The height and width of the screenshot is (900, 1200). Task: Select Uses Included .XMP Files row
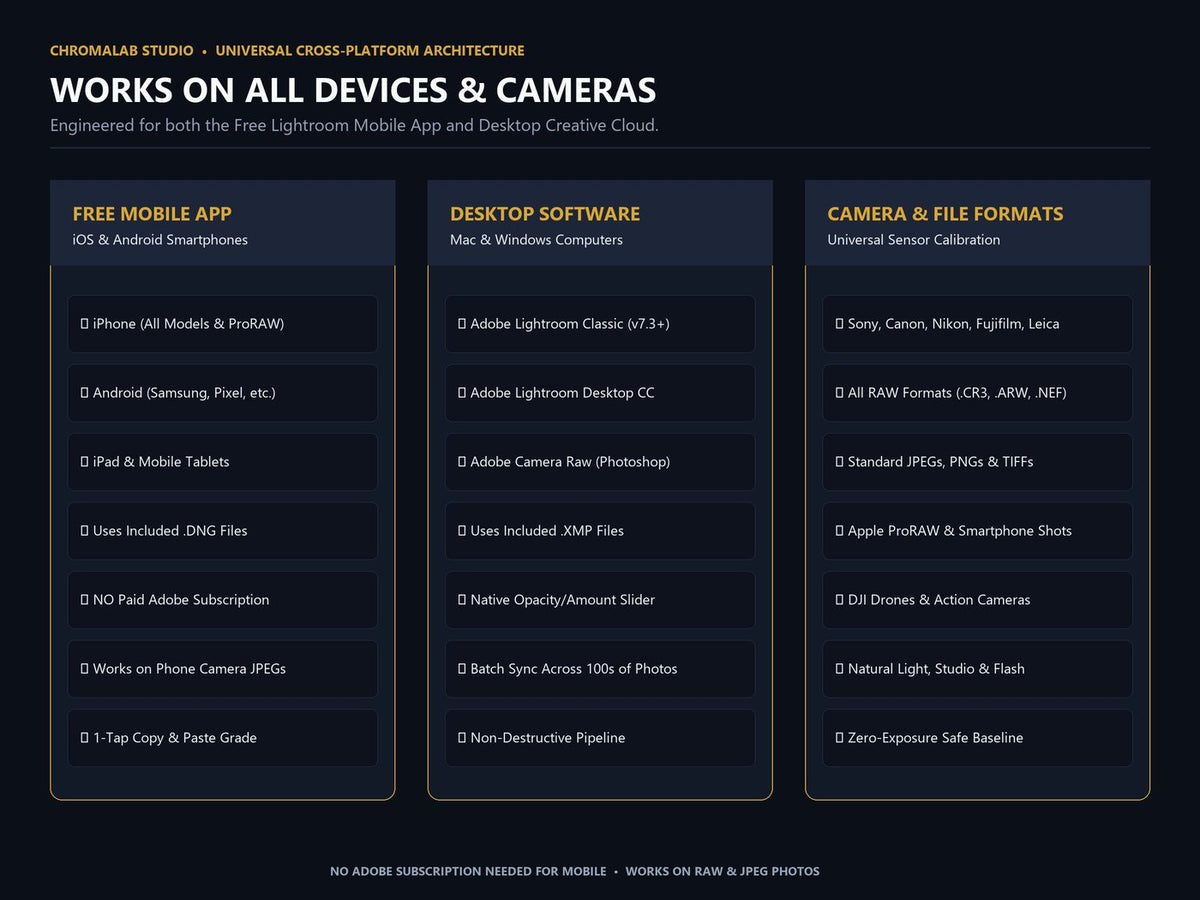click(600, 531)
